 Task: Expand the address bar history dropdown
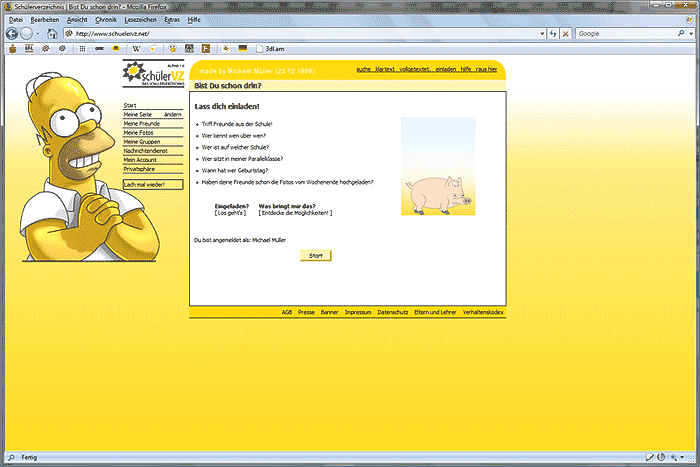tap(542, 33)
